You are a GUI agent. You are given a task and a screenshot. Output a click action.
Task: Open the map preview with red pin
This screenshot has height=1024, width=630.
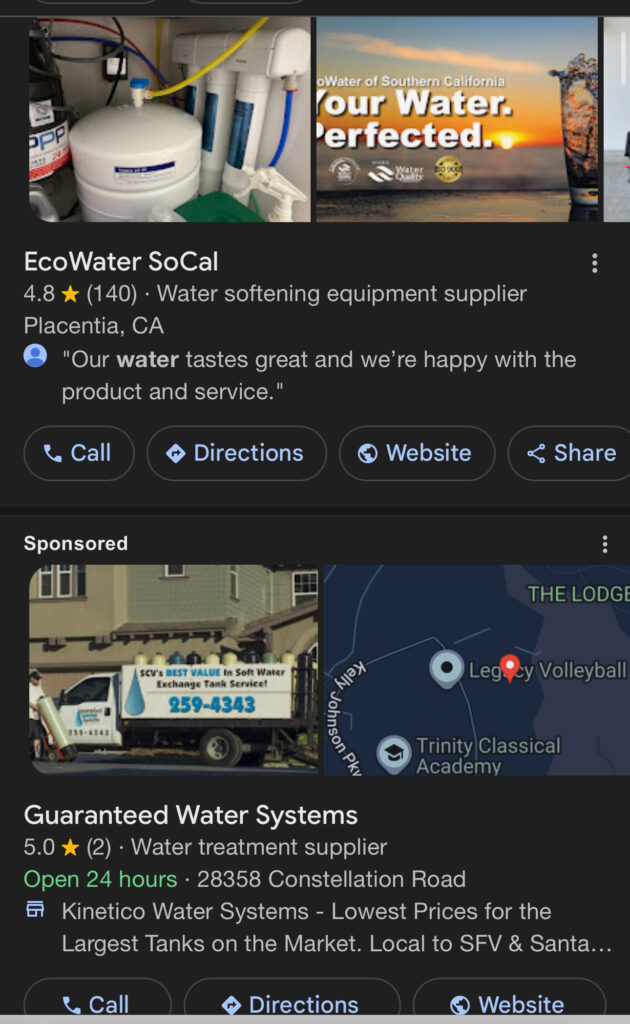pyautogui.click(x=476, y=670)
